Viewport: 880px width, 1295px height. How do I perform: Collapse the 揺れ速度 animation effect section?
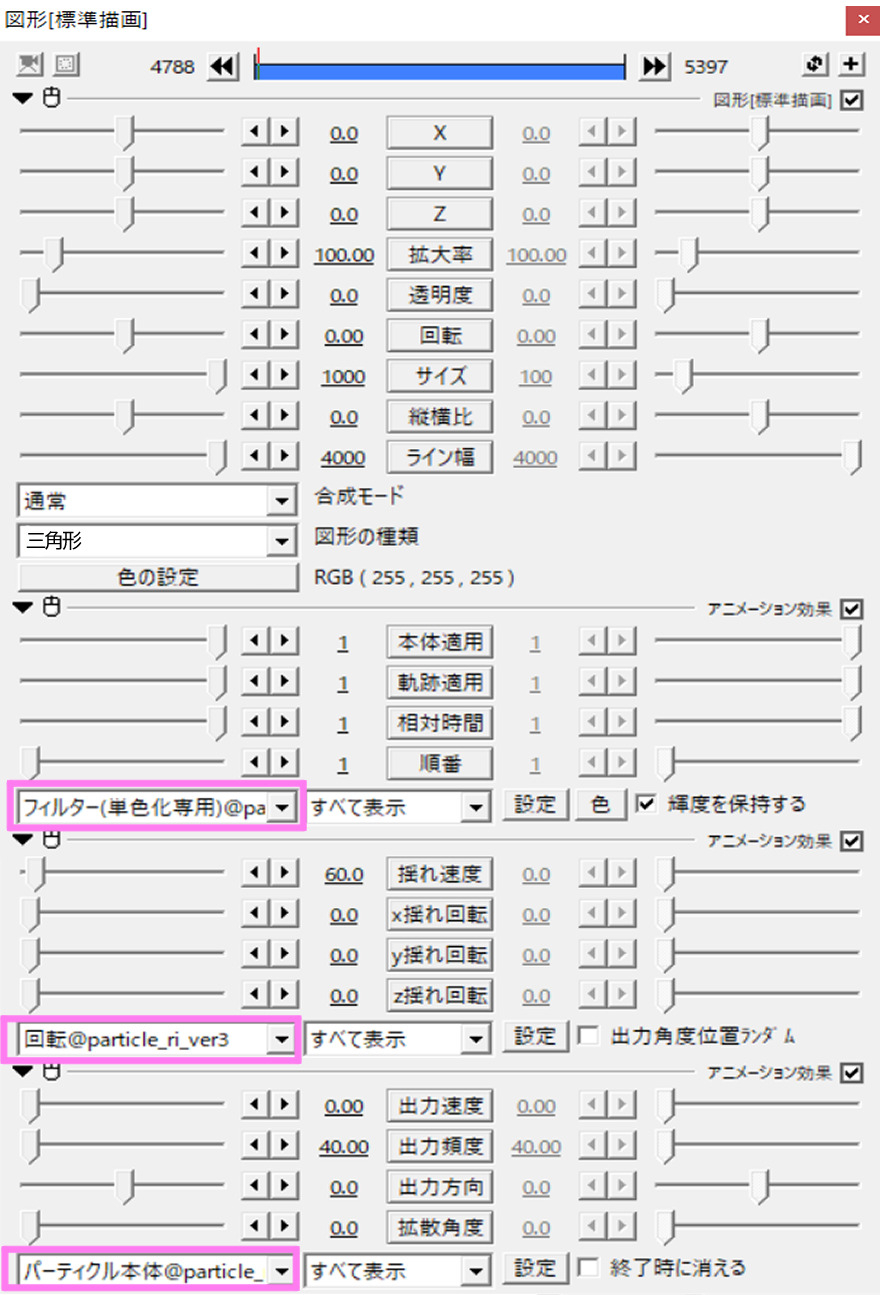[25, 839]
